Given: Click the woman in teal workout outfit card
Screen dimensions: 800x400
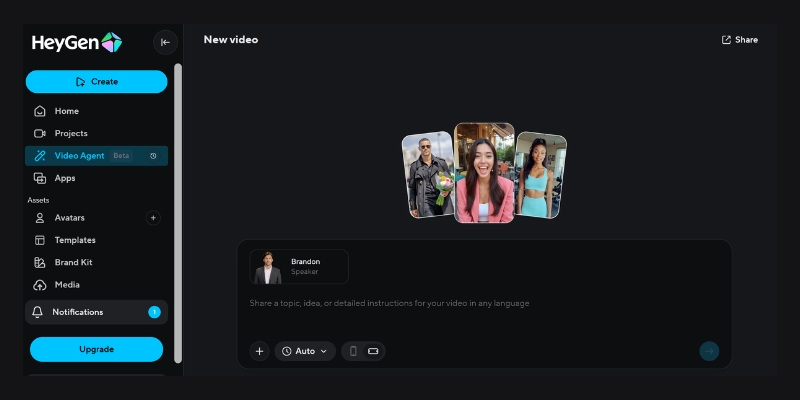Looking at the screenshot, I should [540, 174].
